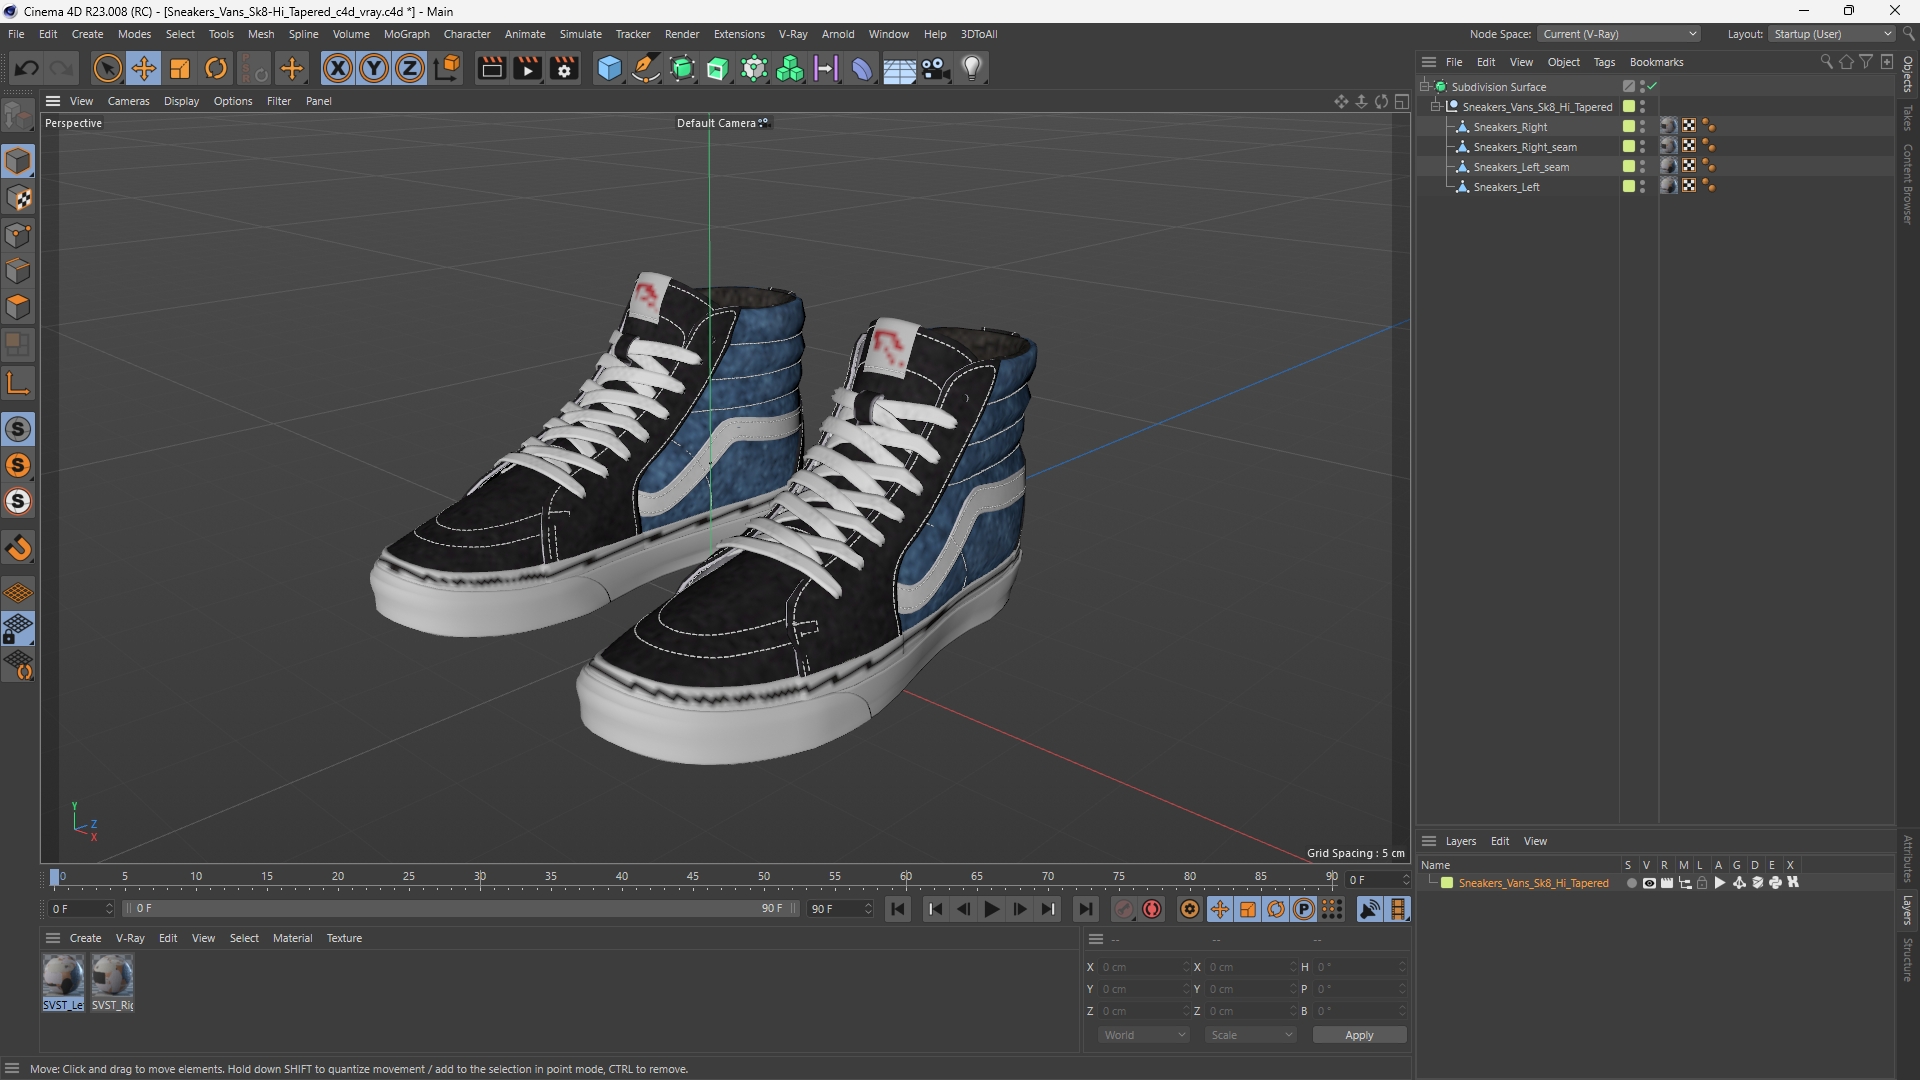Image resolution: width=1920 pixels, height=1080 pixels.
Task: Switch to Texture mode checkered cube
Action: (x=18, y=198)
